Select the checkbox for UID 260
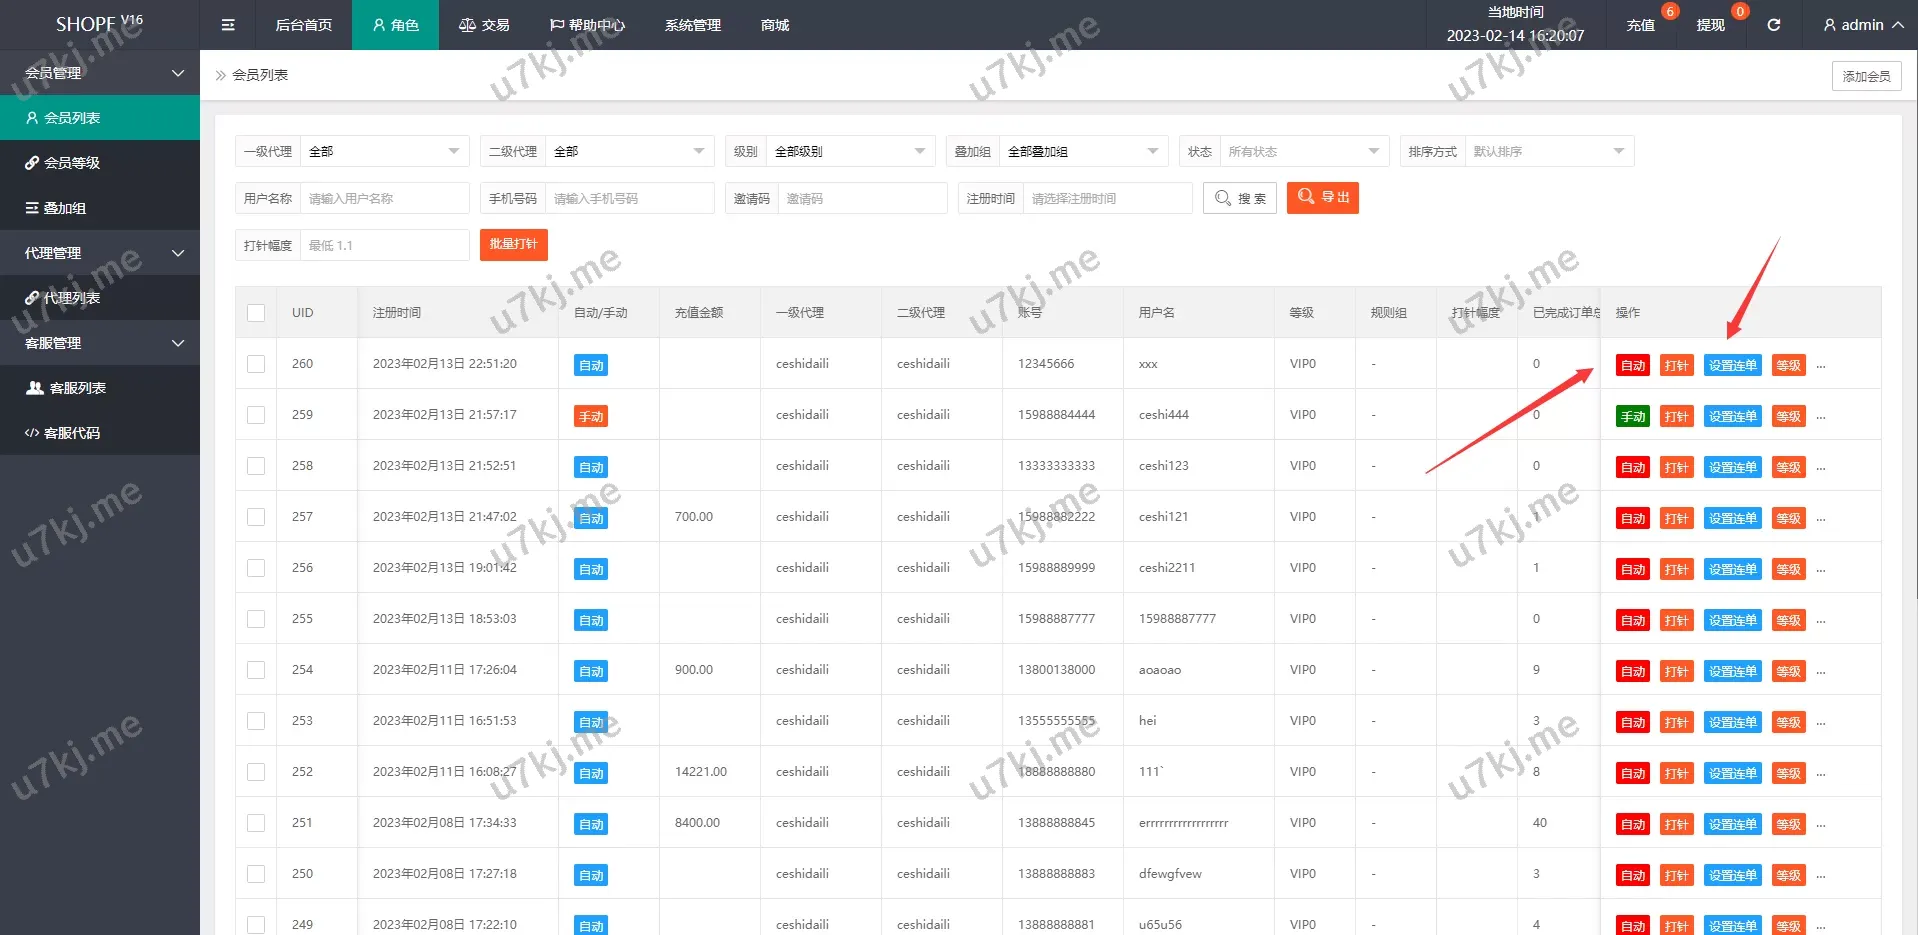The height and width of the screenshot is (935, 1918). pos(256,364)
